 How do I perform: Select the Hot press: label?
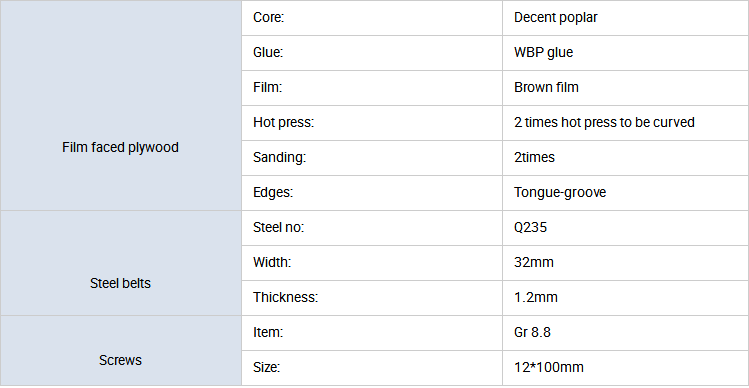click(x=283, y=123)
